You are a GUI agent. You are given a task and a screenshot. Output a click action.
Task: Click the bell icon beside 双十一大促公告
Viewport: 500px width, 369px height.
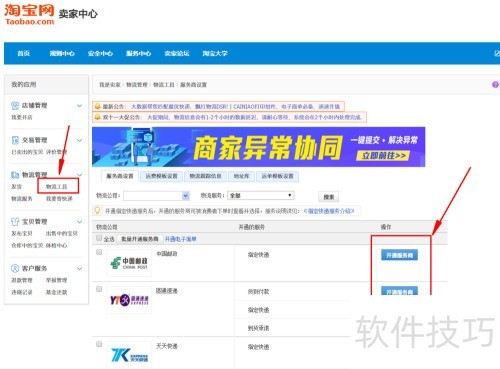98,117
